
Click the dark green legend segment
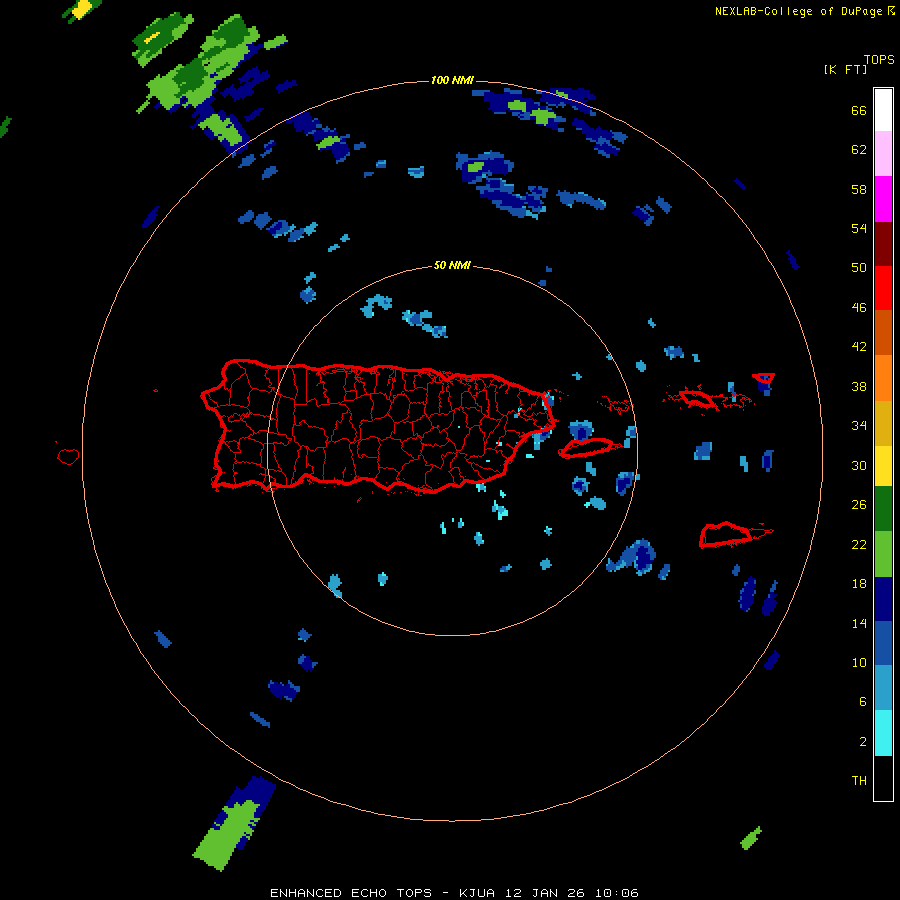click(883, 509)
